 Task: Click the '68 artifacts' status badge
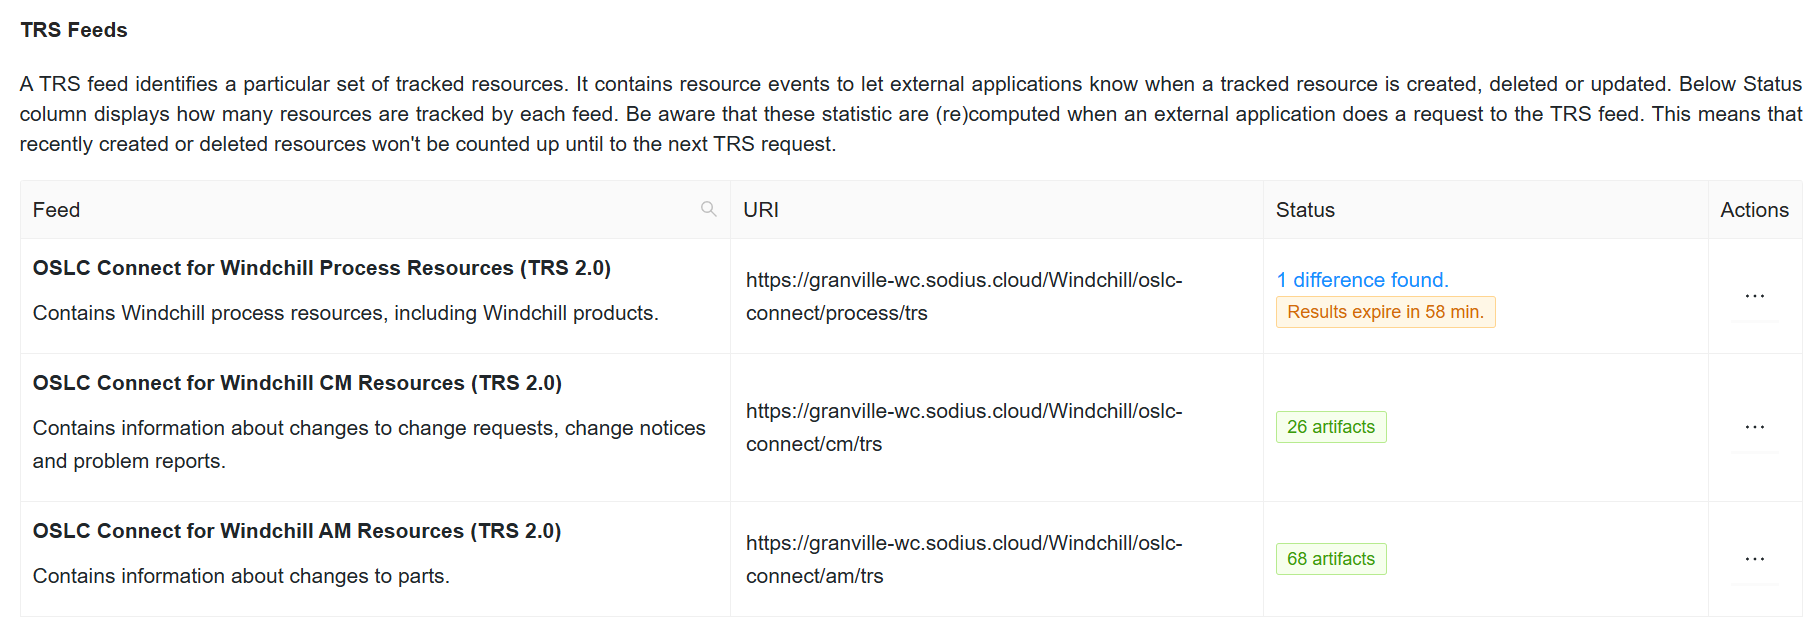pos(1331,559)
